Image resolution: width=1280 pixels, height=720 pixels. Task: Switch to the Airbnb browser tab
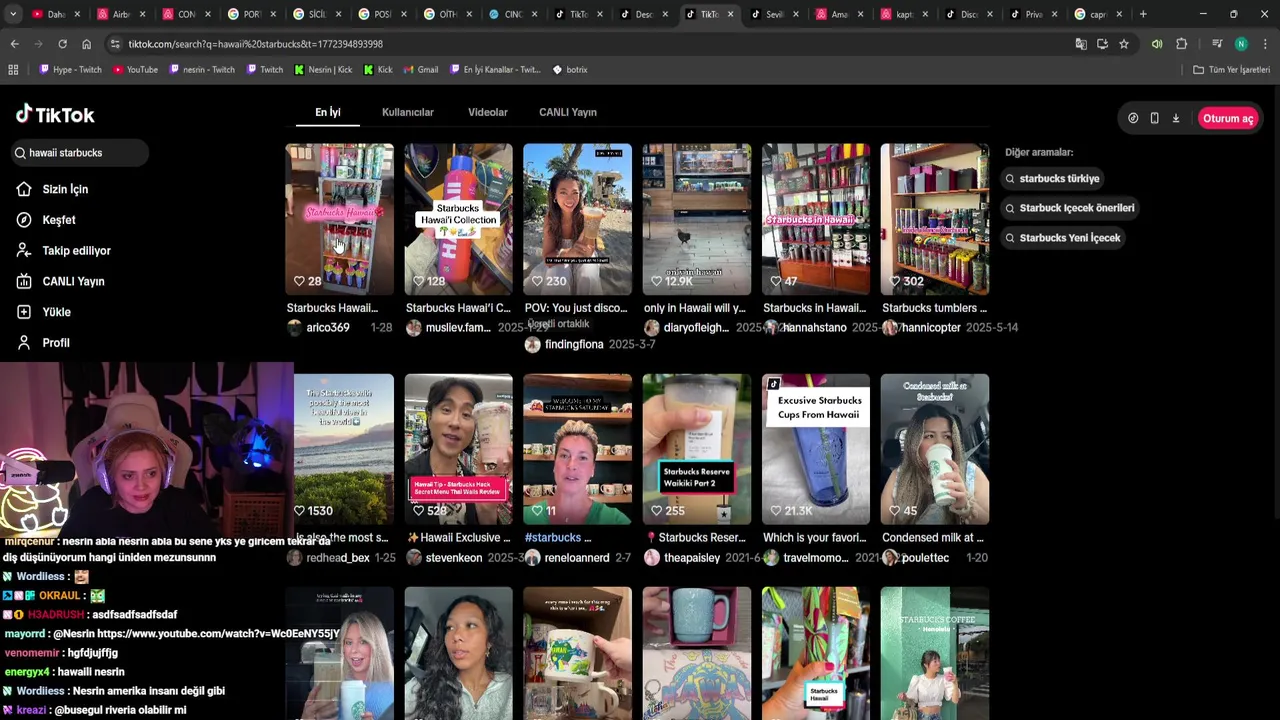pyautogui.click(x=121, y=14)
